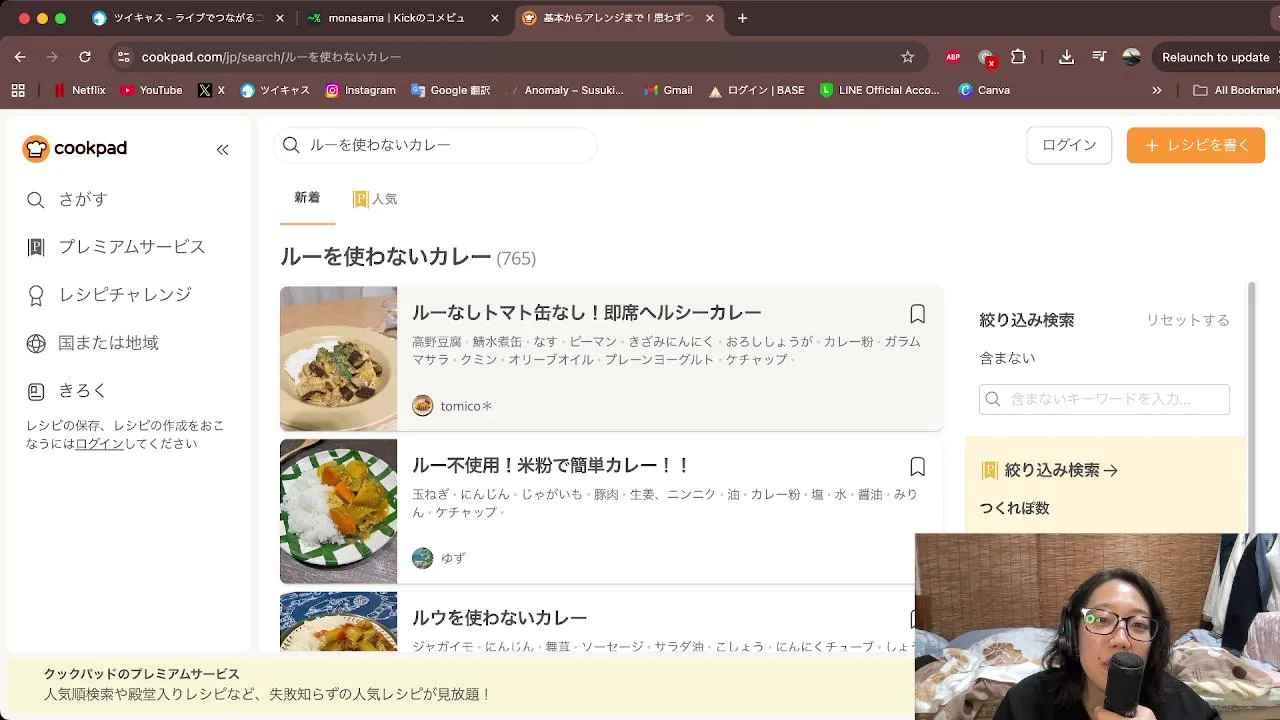
Task: Open さがす search in sidebar
Action: point(67,199)
